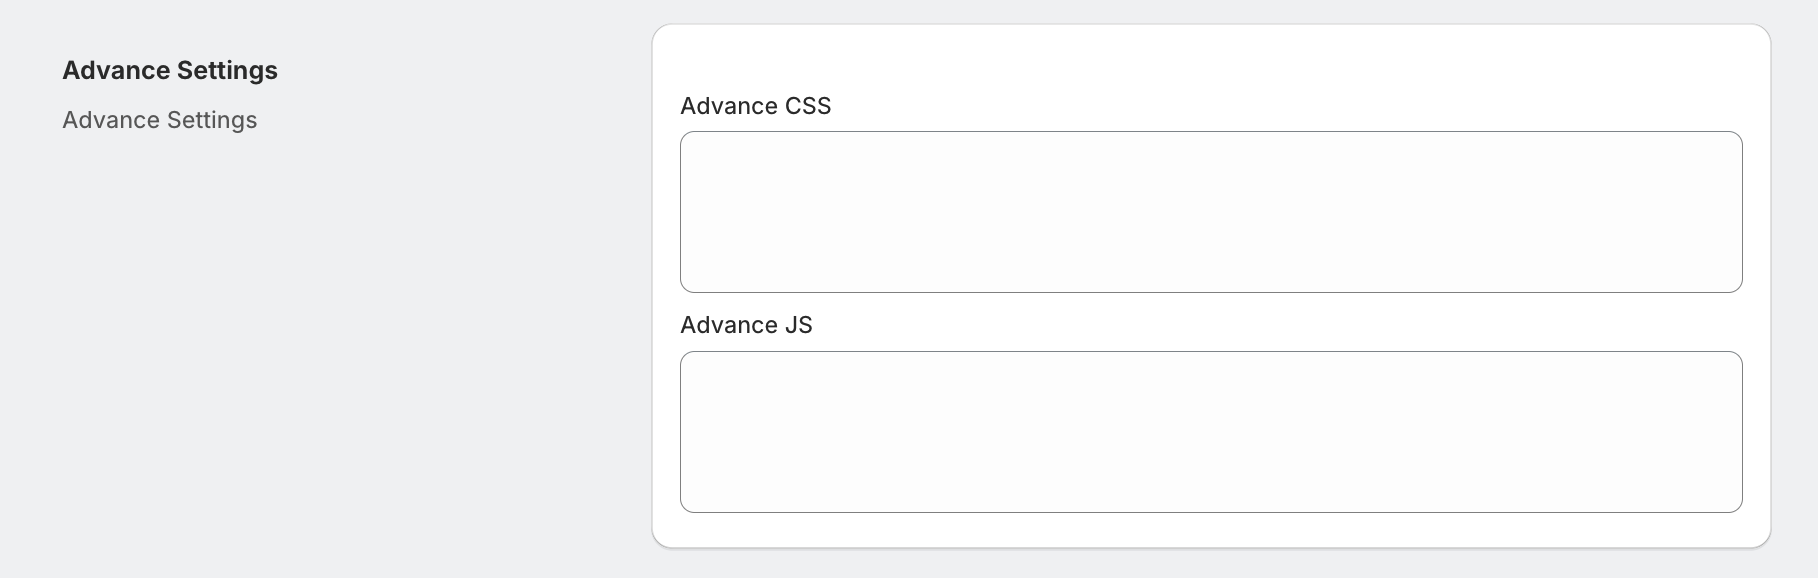
Task: Activate the upper textarea in the settings card
Action: pos(1210,212)
